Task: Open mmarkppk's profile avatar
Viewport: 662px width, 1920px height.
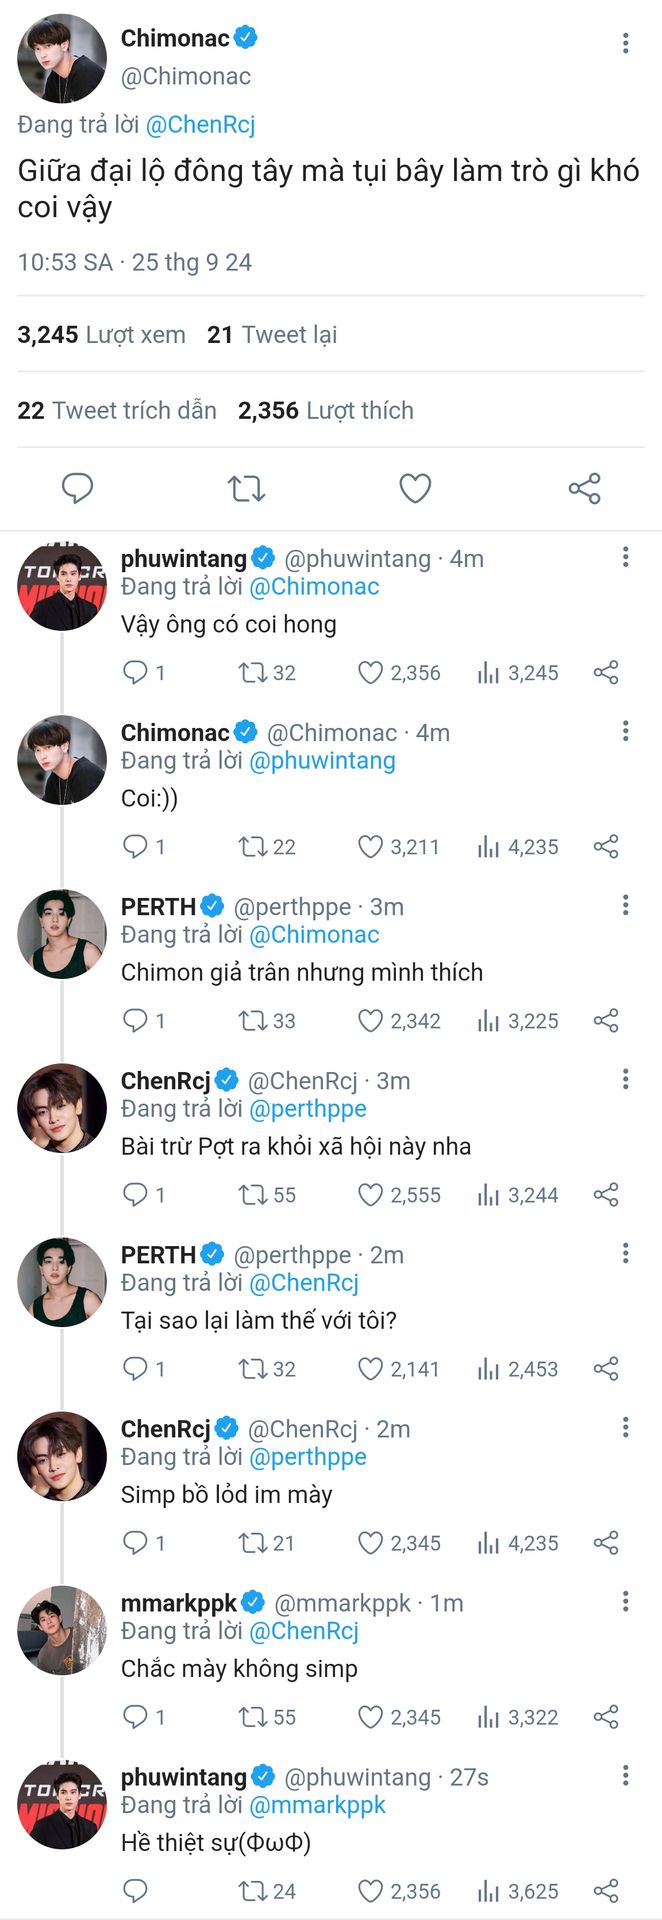Action: coord(62,1631)
